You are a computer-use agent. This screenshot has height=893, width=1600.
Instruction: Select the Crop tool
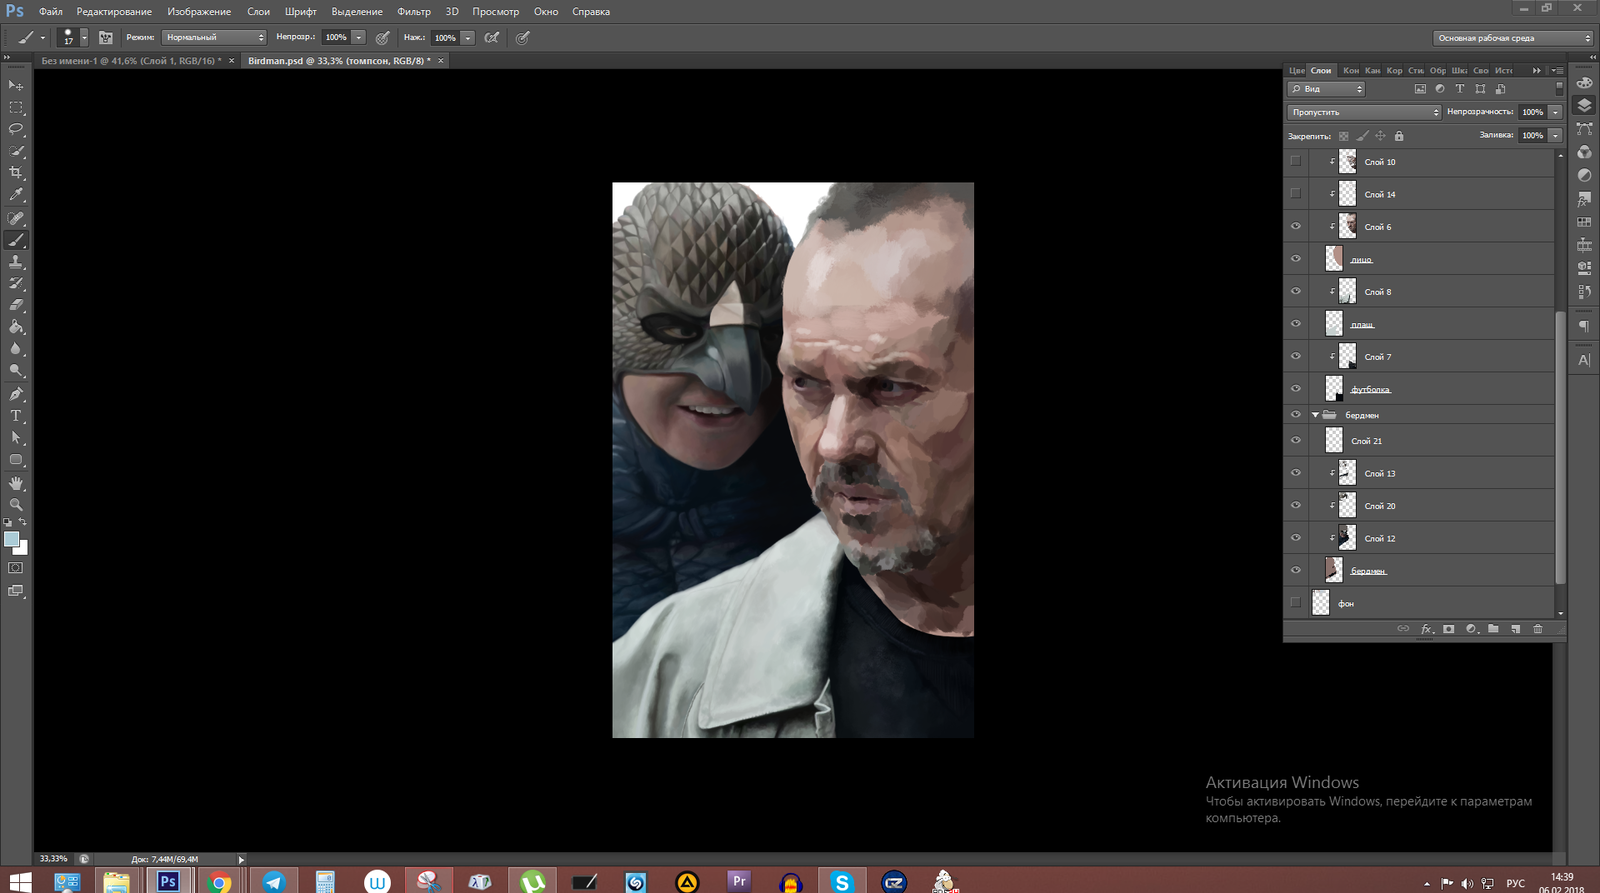(x=16, y=173)
